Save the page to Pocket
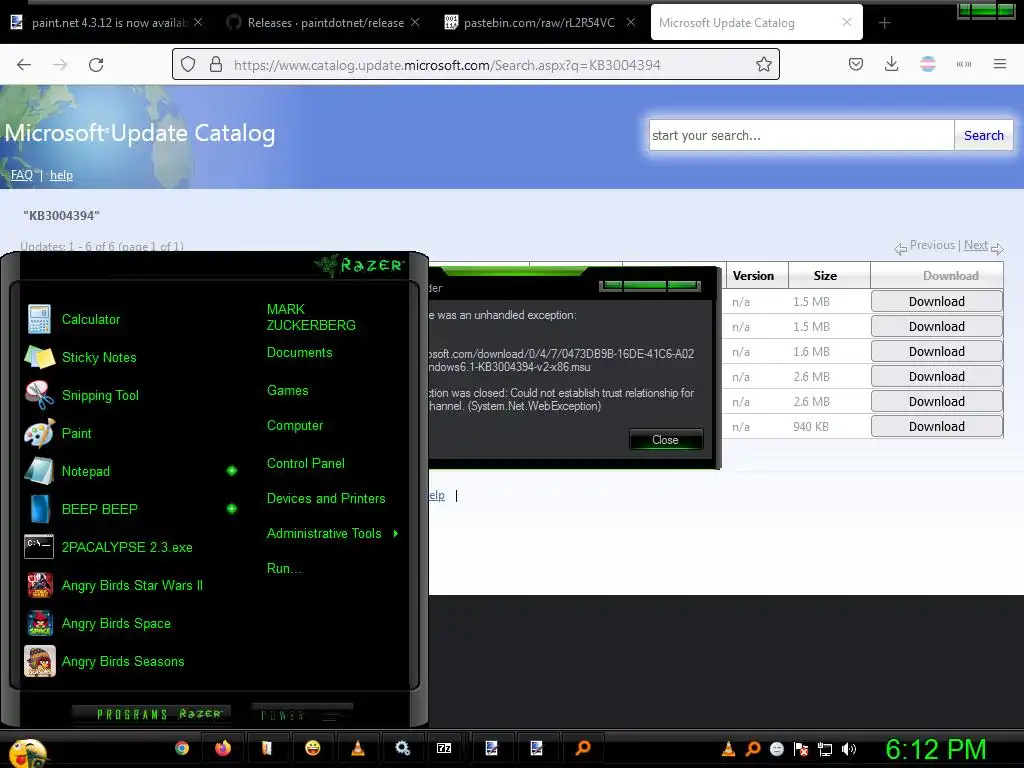This screenshot has width=1024, height=768. click(856, 64)
